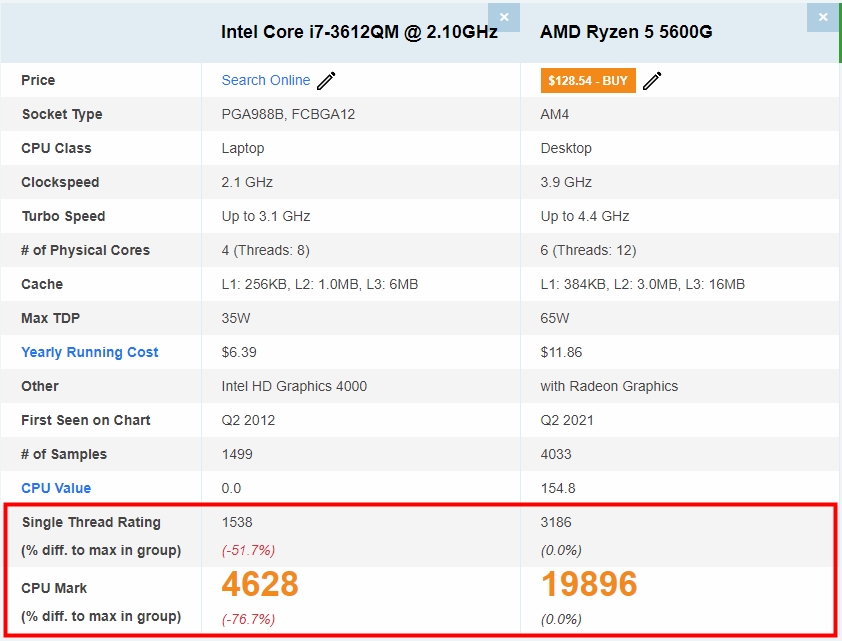The width and height of the screenshot is (842, 641).
Task: Open Yearly Running Cost link
Action: point(90,352)
